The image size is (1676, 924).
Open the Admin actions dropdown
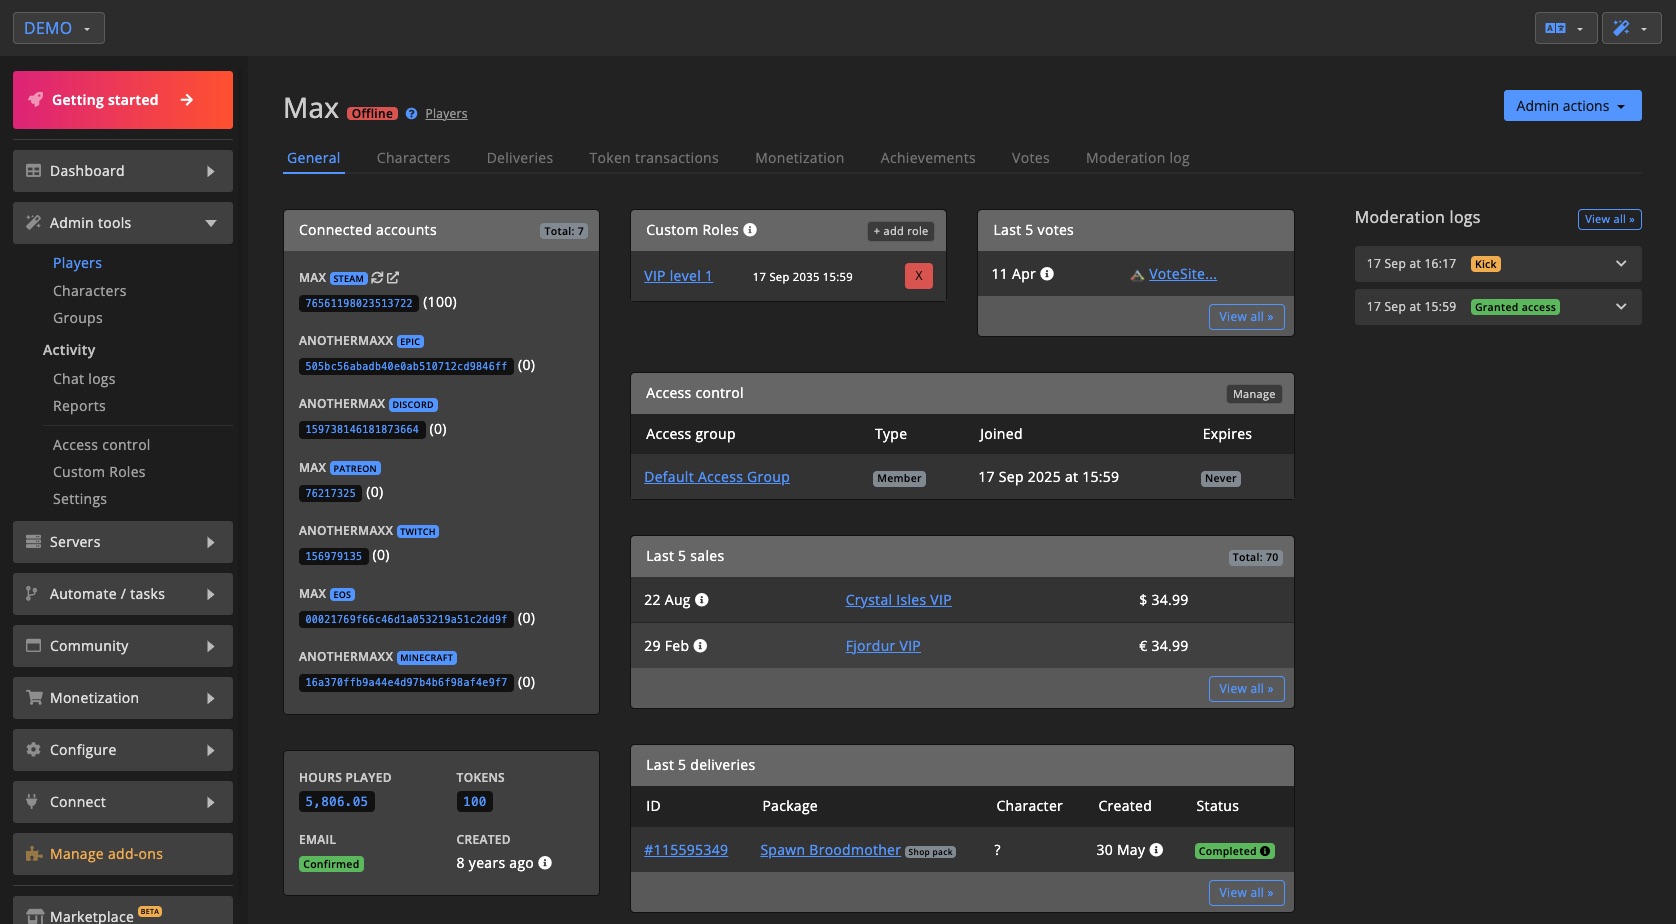pyautogui.click(x=1571, y=106)
